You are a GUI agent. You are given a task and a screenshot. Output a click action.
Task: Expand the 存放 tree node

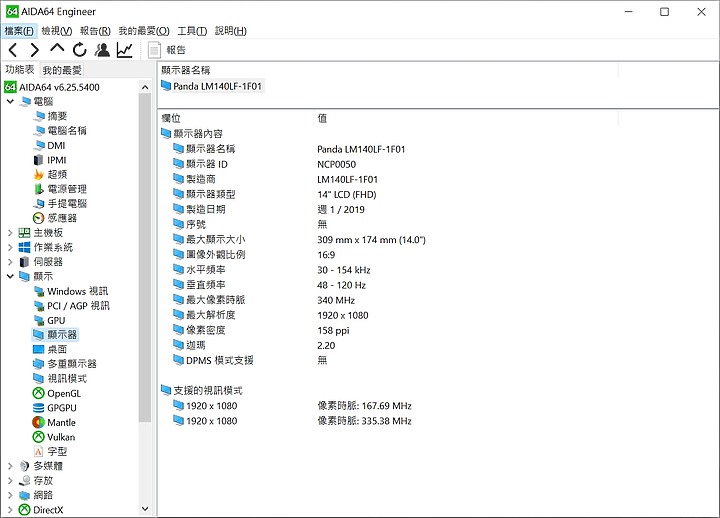click(10, 481)
